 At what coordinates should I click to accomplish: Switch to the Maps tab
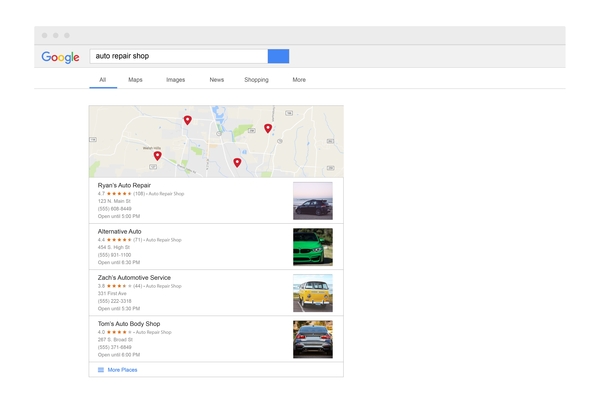135,80
